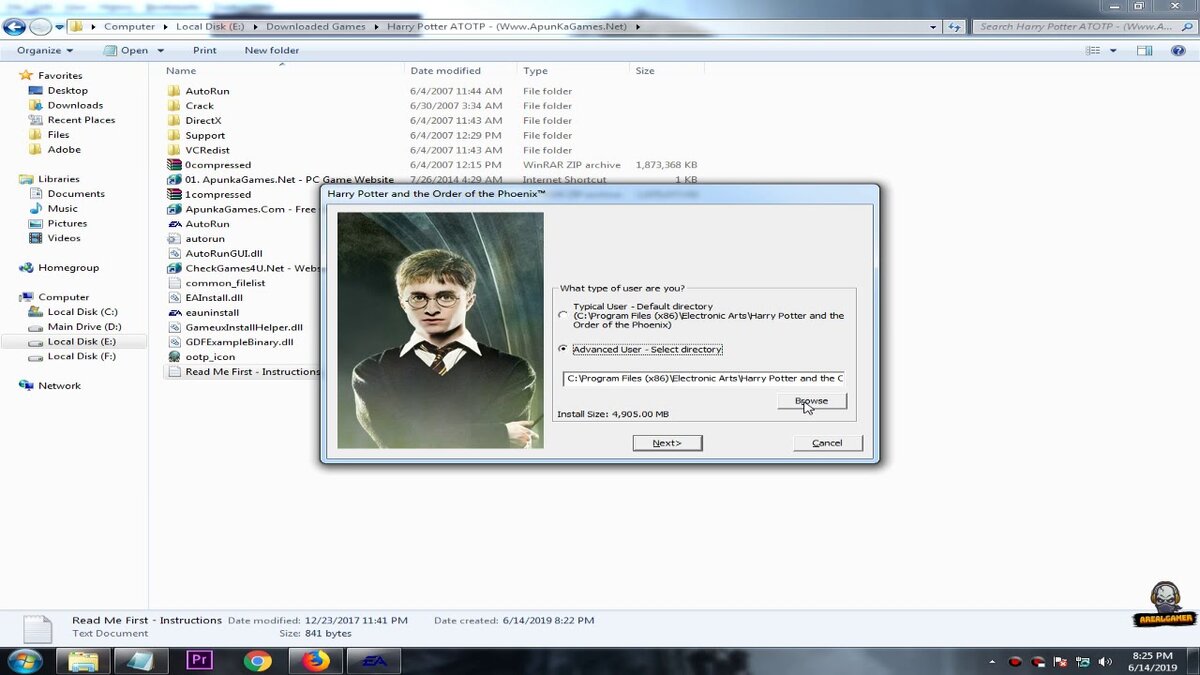Open Local Disk (F:) in sidebar
Image resolution: width=1200 pixels, height=675 pixels.
(82, 356)
